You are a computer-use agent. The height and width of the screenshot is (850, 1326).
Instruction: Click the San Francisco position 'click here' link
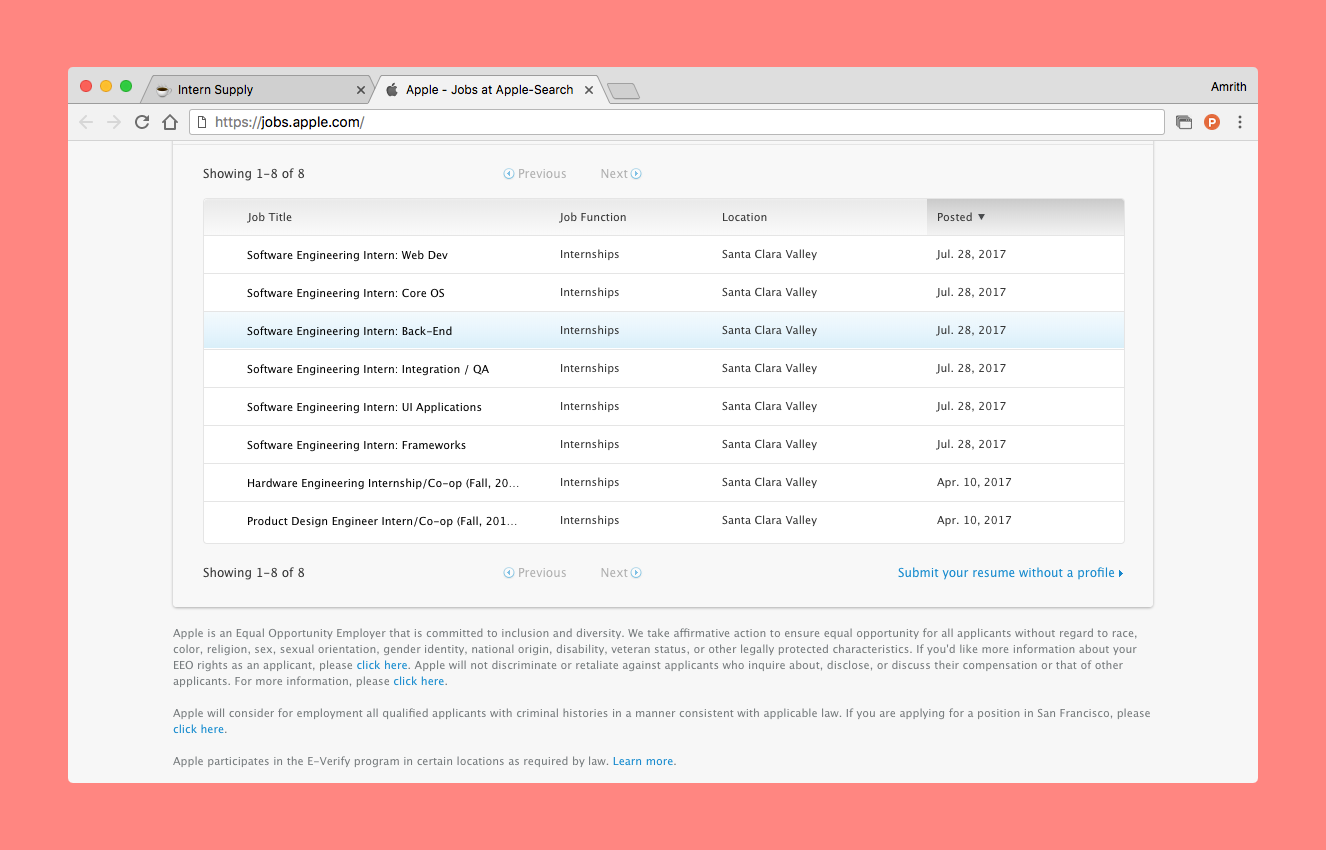click(199, 729)
